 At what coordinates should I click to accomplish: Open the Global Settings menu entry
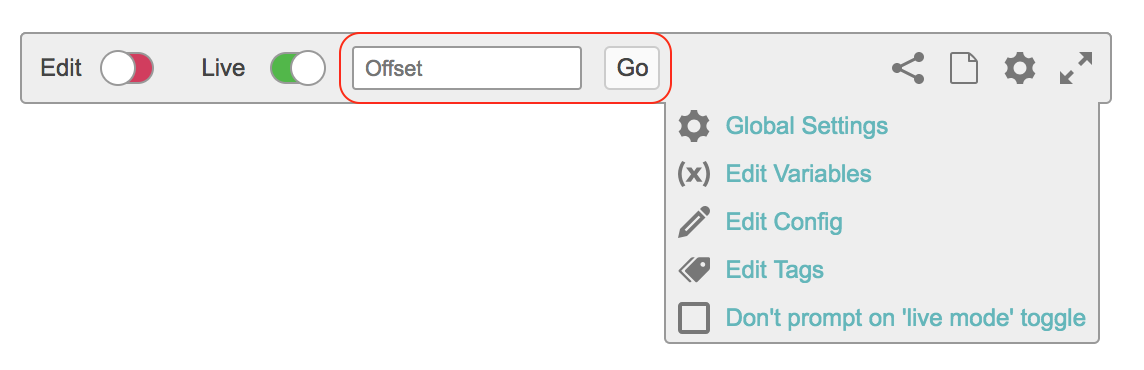tap(806, 126)
